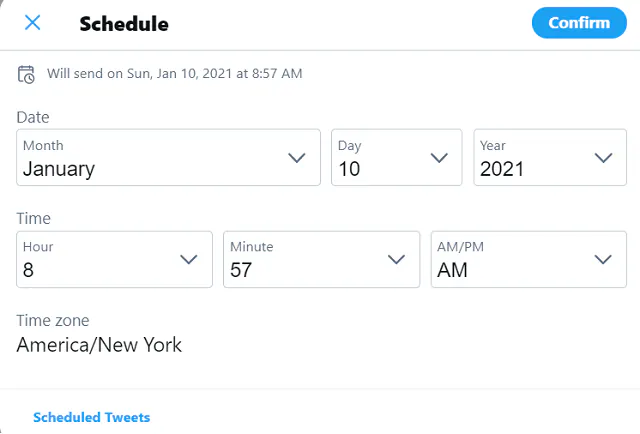Click the chevron arrow in the Day field
This screenshot has height=434, width=640.
[x=438, y=158]
